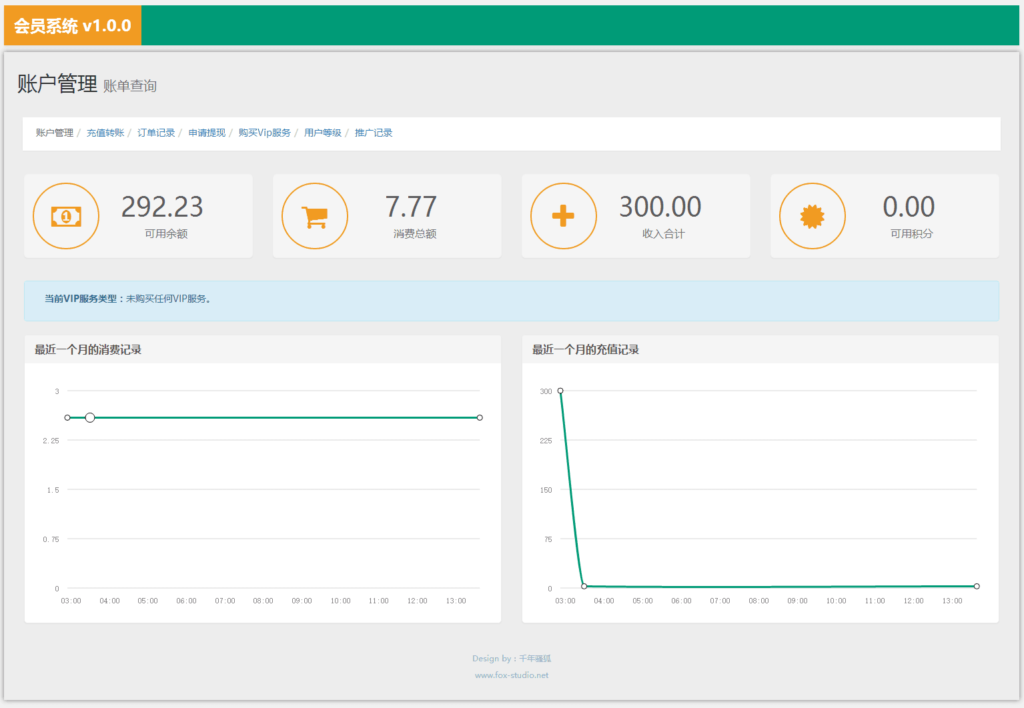The width and height of the screenshot is (1024, 708).
Task: Click the last data point on the recharge chart
Action: pyautogui.click(x=977, y=587)
